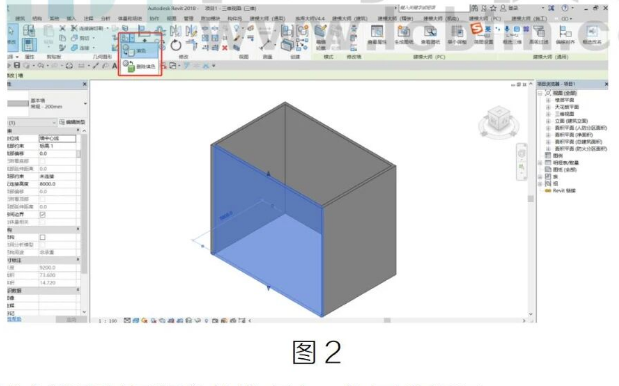Click the search keyword input box
Viewport: 619px width, 386px height.
[x=433, y=8]
